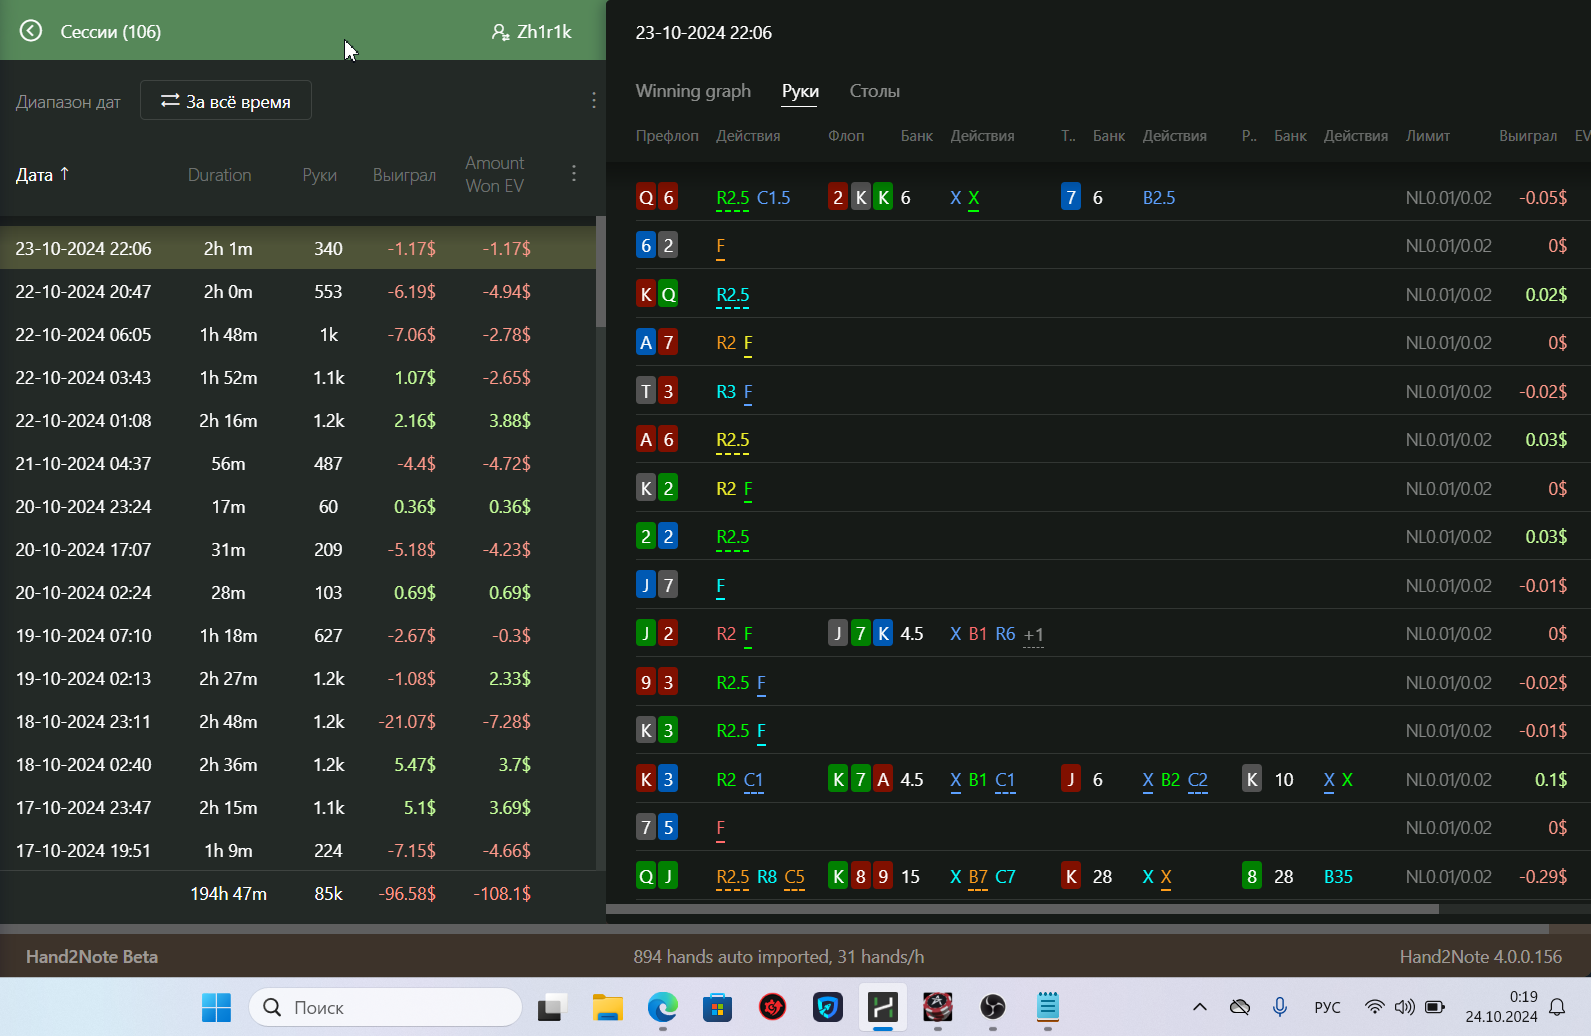This screenshot has width=1591, height=1036.
Task: Open the Windows Start menu
Action: [216, 1007]
